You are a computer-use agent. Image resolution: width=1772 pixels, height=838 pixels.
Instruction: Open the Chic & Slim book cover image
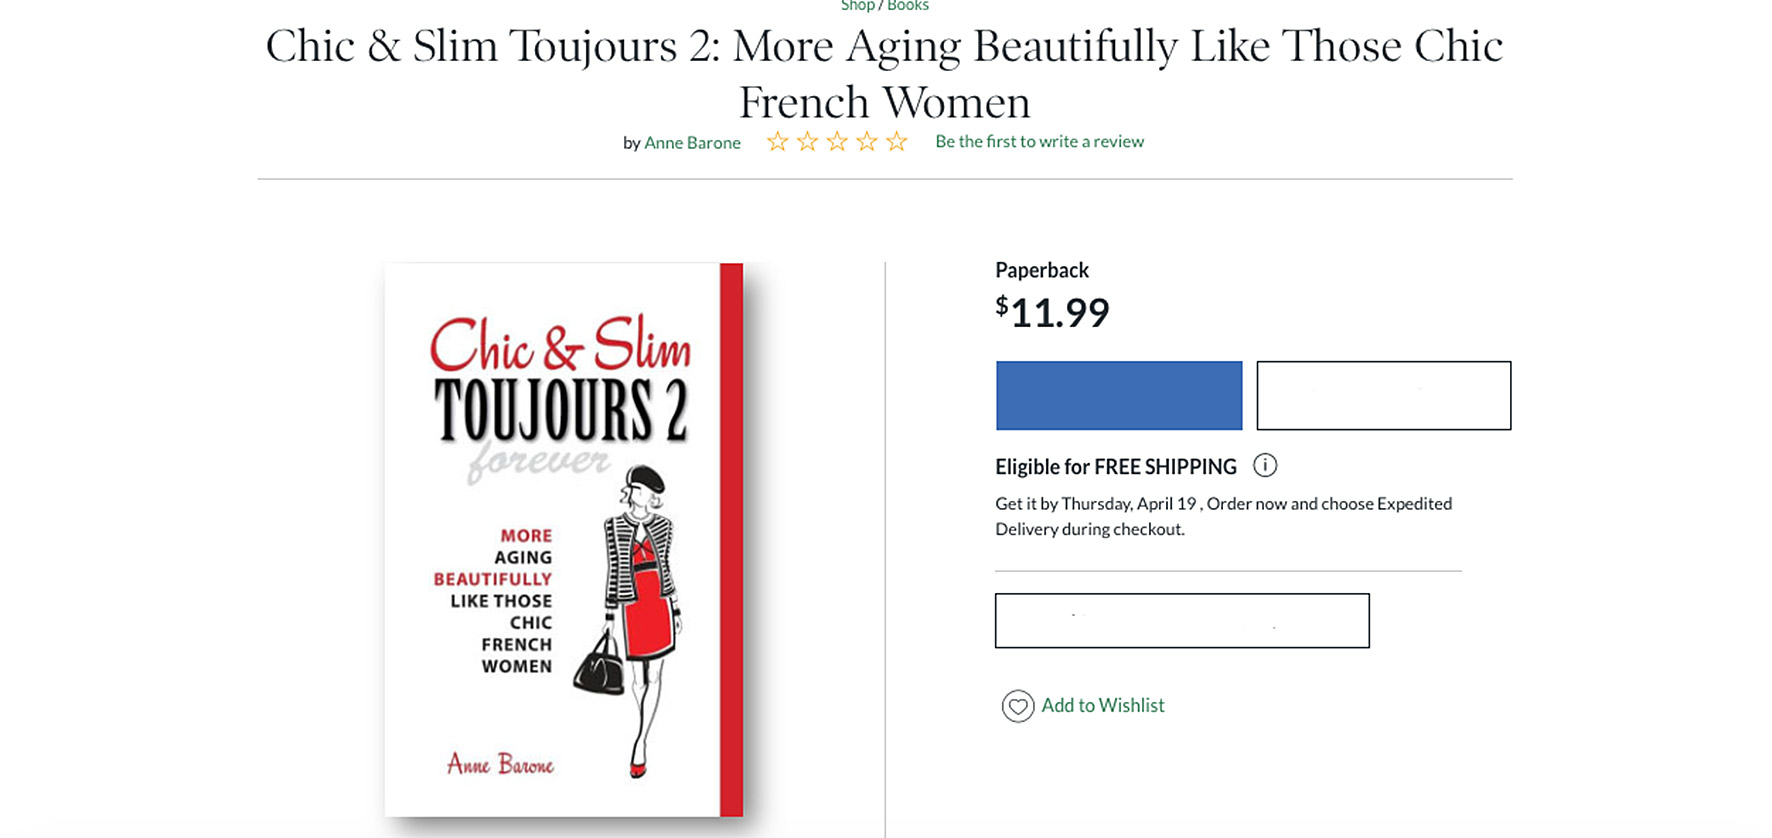pyautogui.click(x=563, y=540)
